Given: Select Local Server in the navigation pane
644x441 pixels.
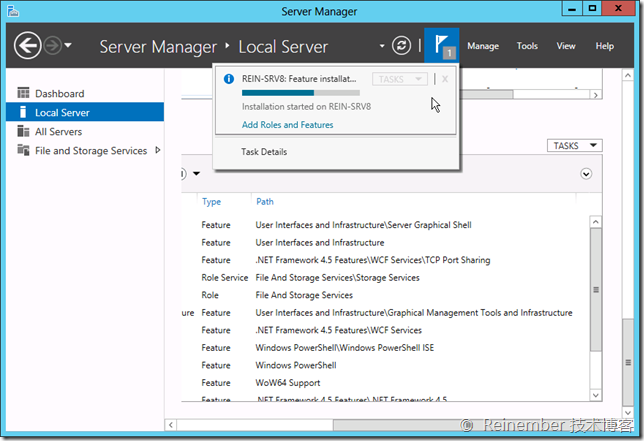Looking at the screenshot, I should click(x=62, y=113).
